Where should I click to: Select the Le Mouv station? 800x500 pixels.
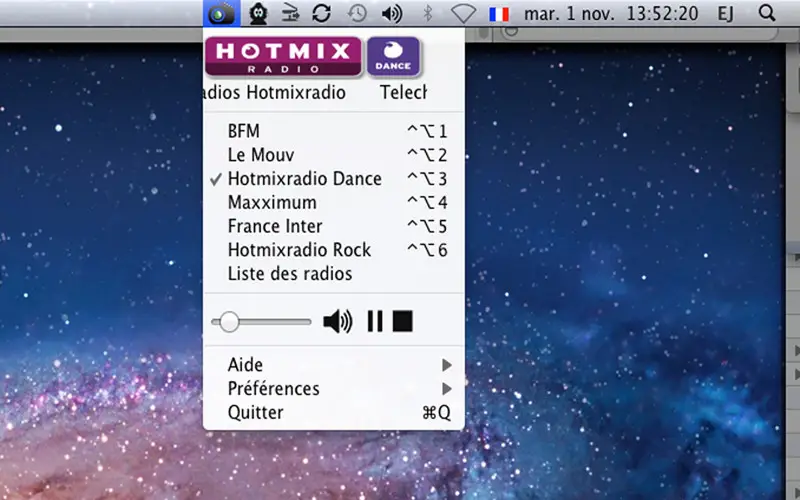334,155
